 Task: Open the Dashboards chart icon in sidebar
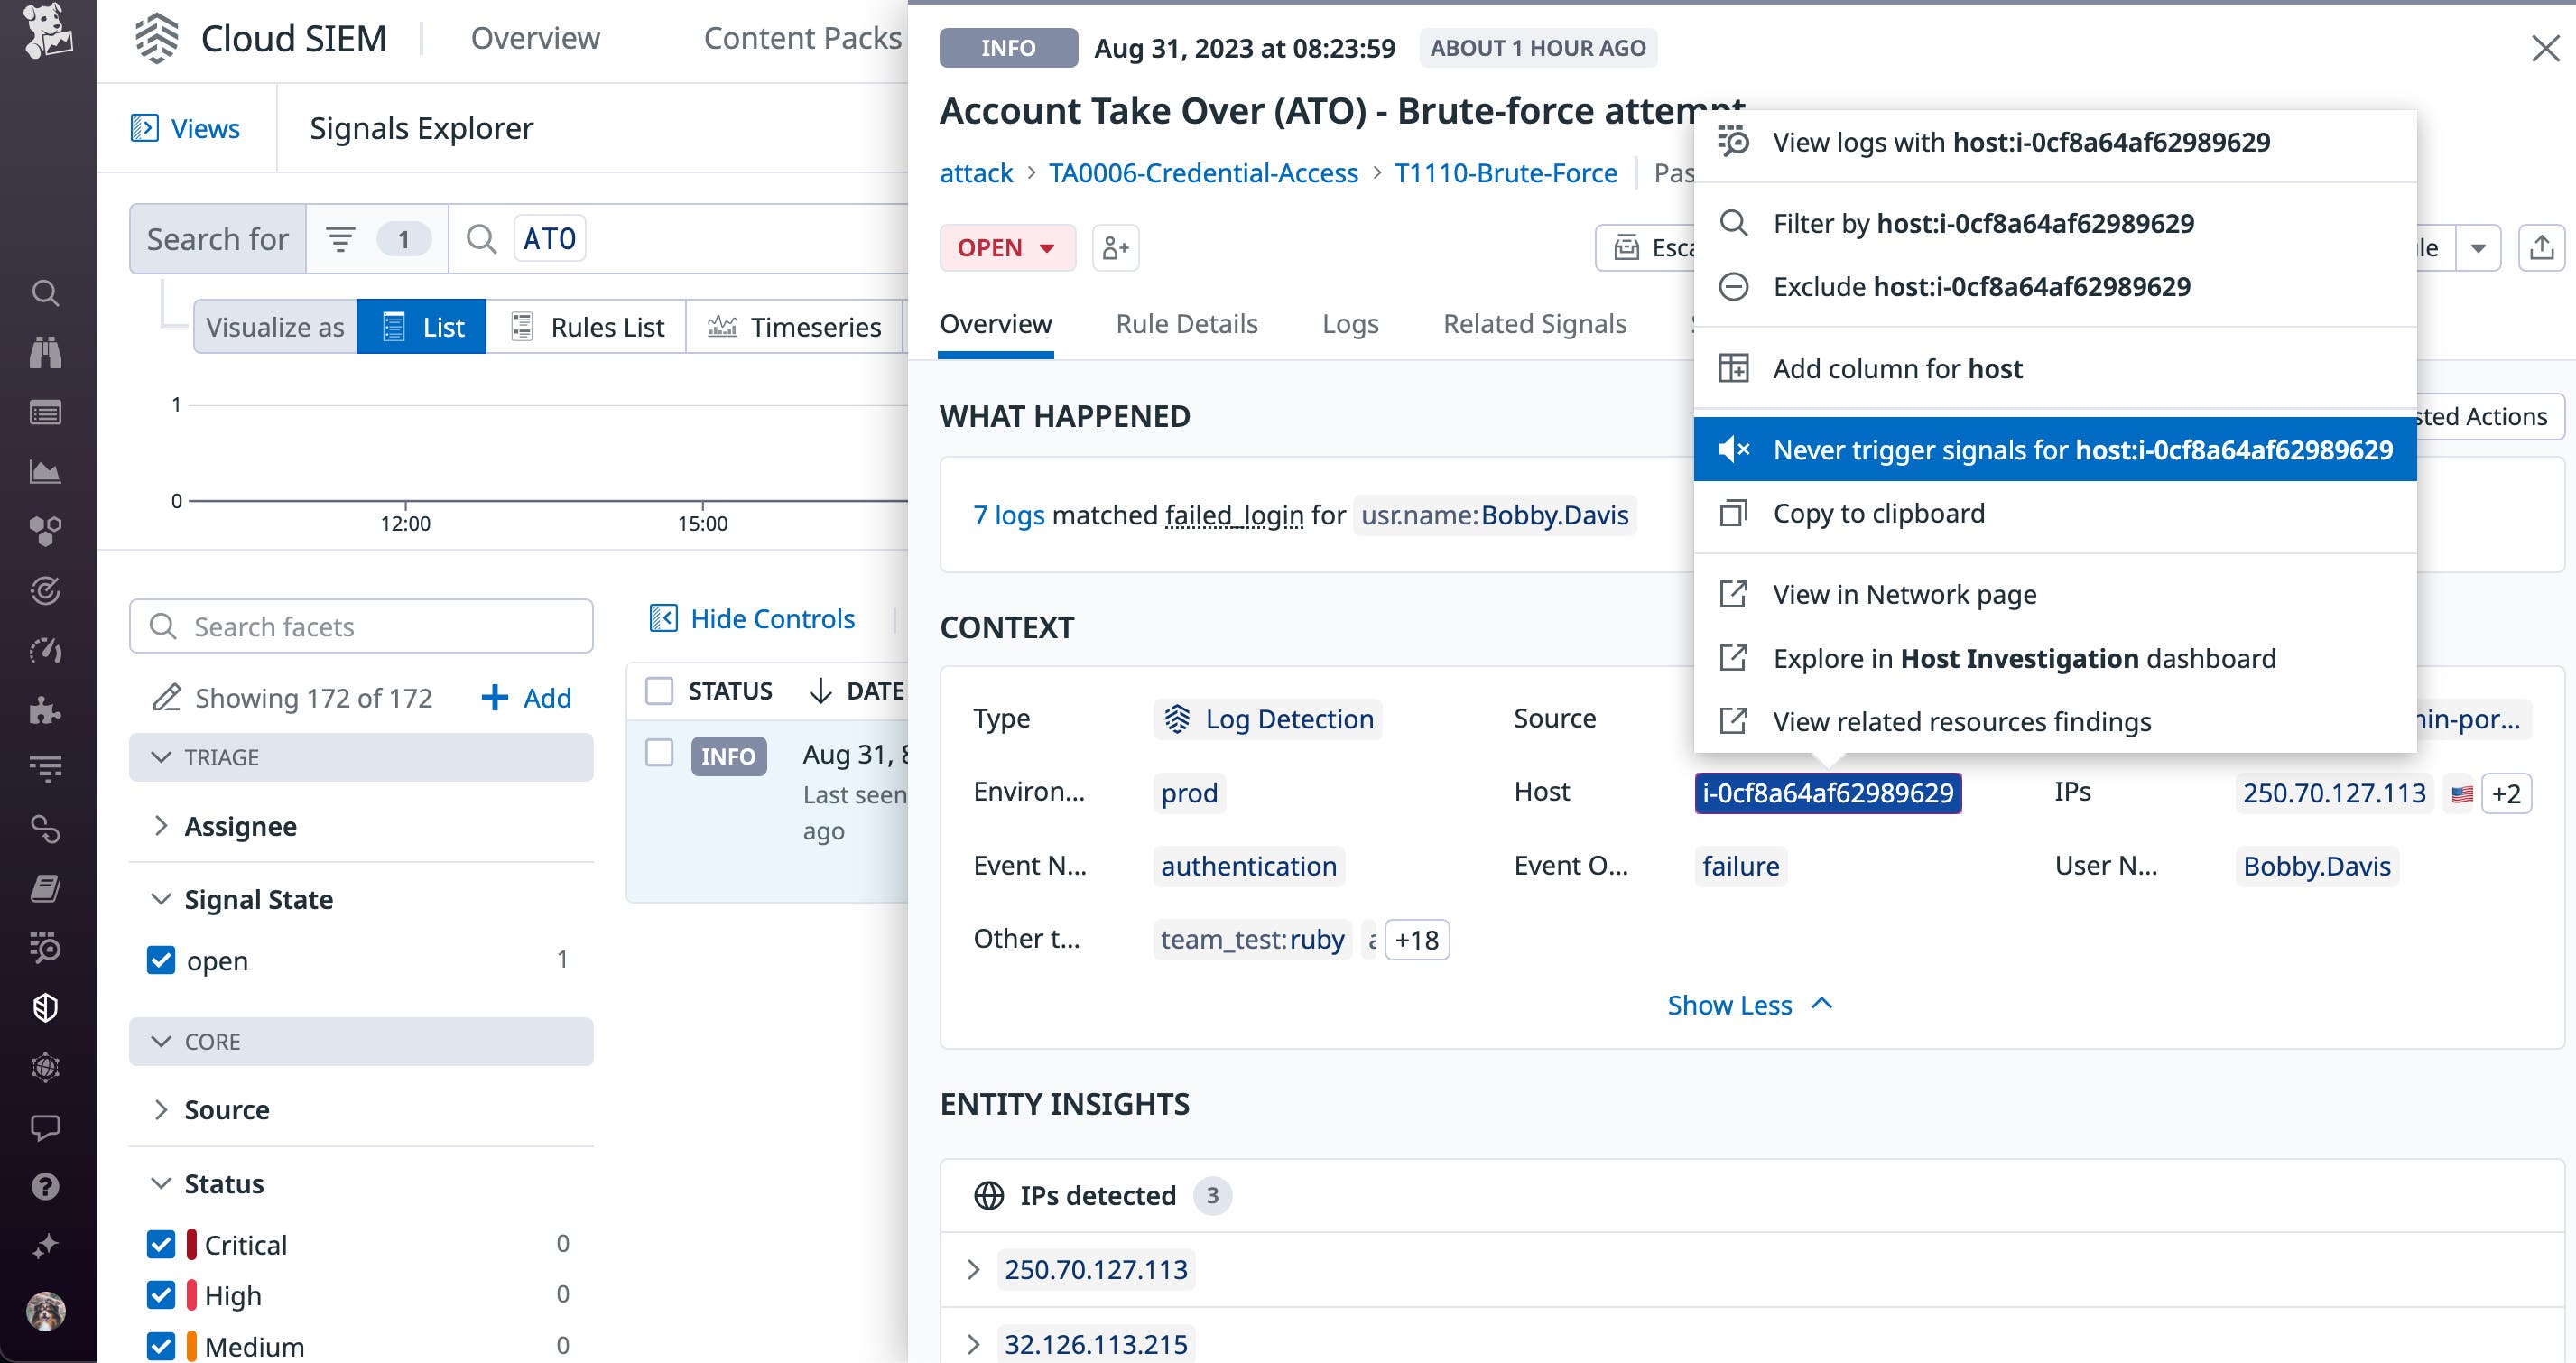click(46, 472)
